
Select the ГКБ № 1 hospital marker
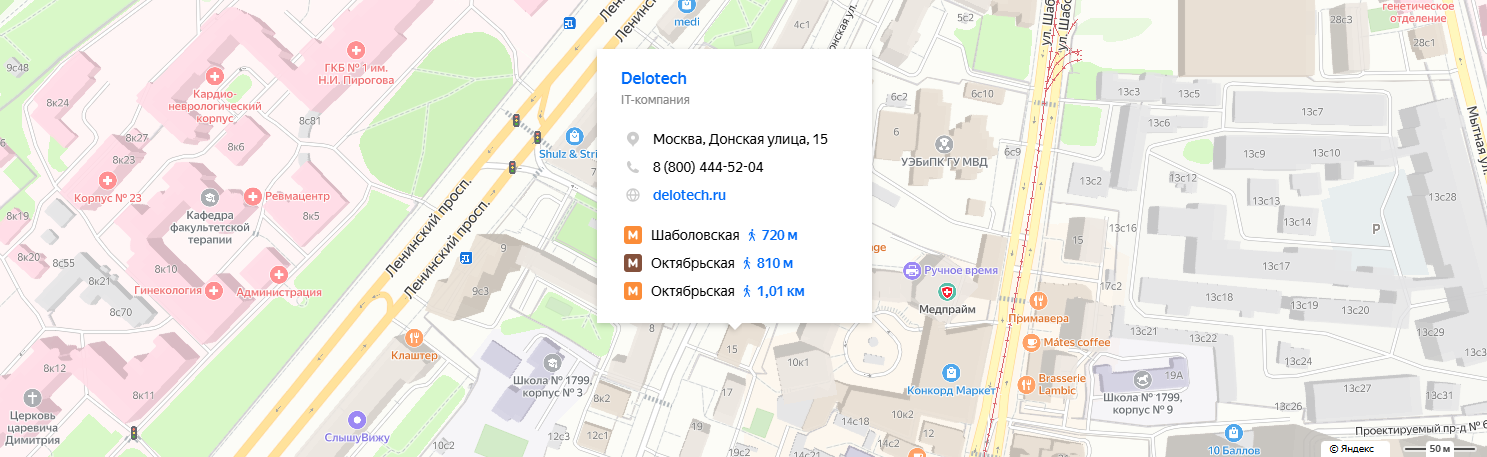354,50
